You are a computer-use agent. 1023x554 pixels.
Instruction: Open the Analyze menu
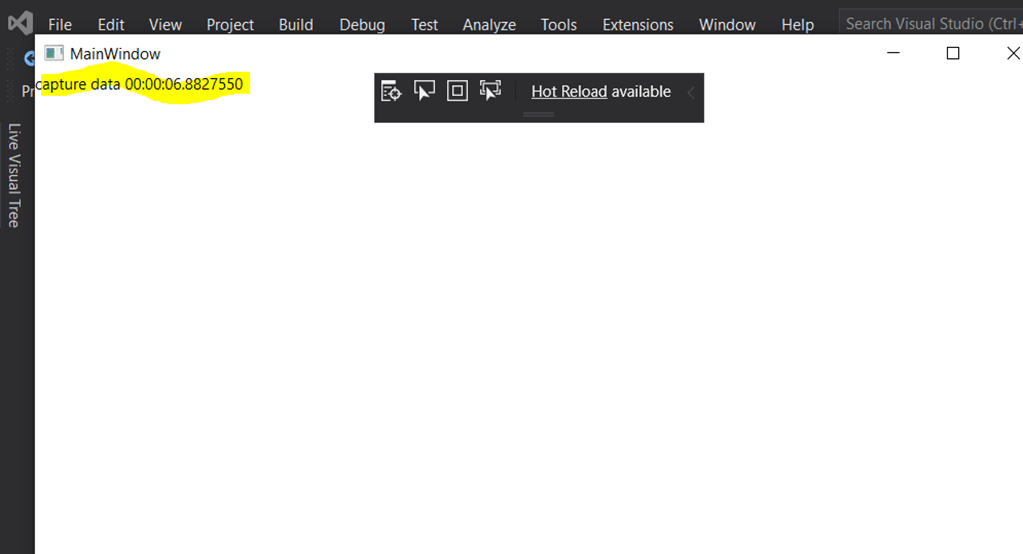click(489, 24)
